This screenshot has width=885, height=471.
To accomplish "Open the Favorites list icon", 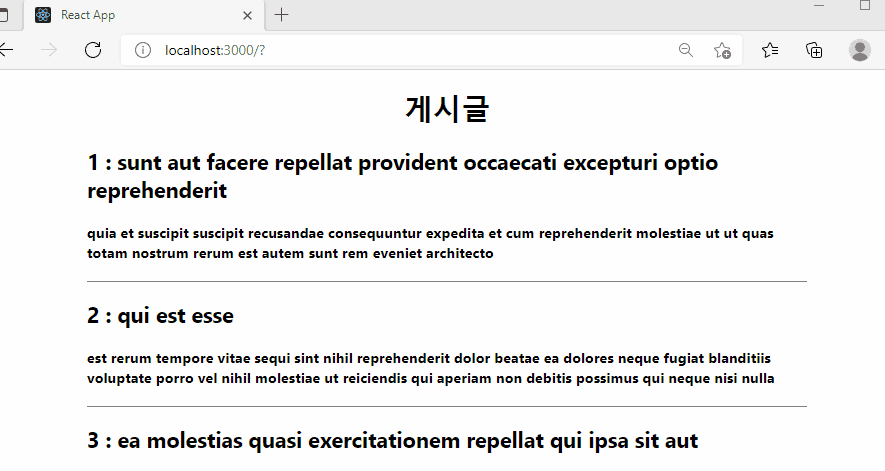I will [770, 50].
